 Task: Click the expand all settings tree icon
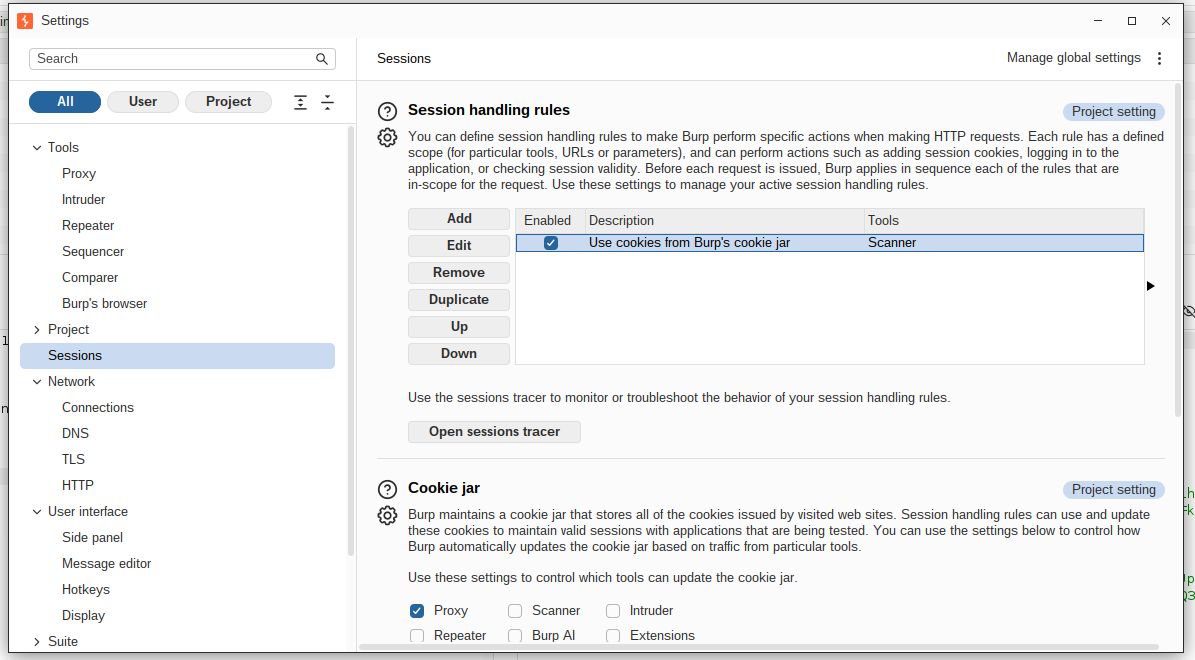click(x=300, y=102)
